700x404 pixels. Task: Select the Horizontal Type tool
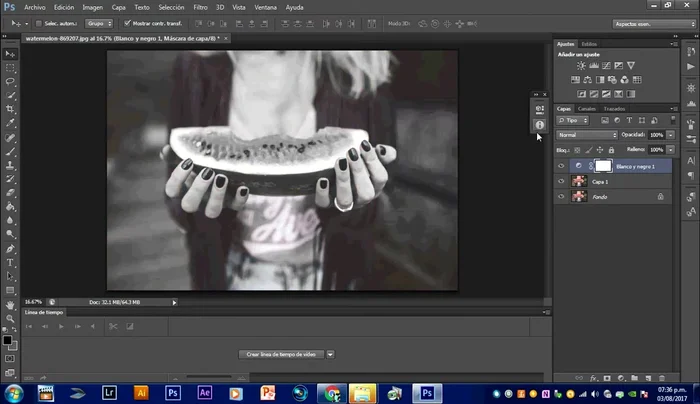pos(10,262)
